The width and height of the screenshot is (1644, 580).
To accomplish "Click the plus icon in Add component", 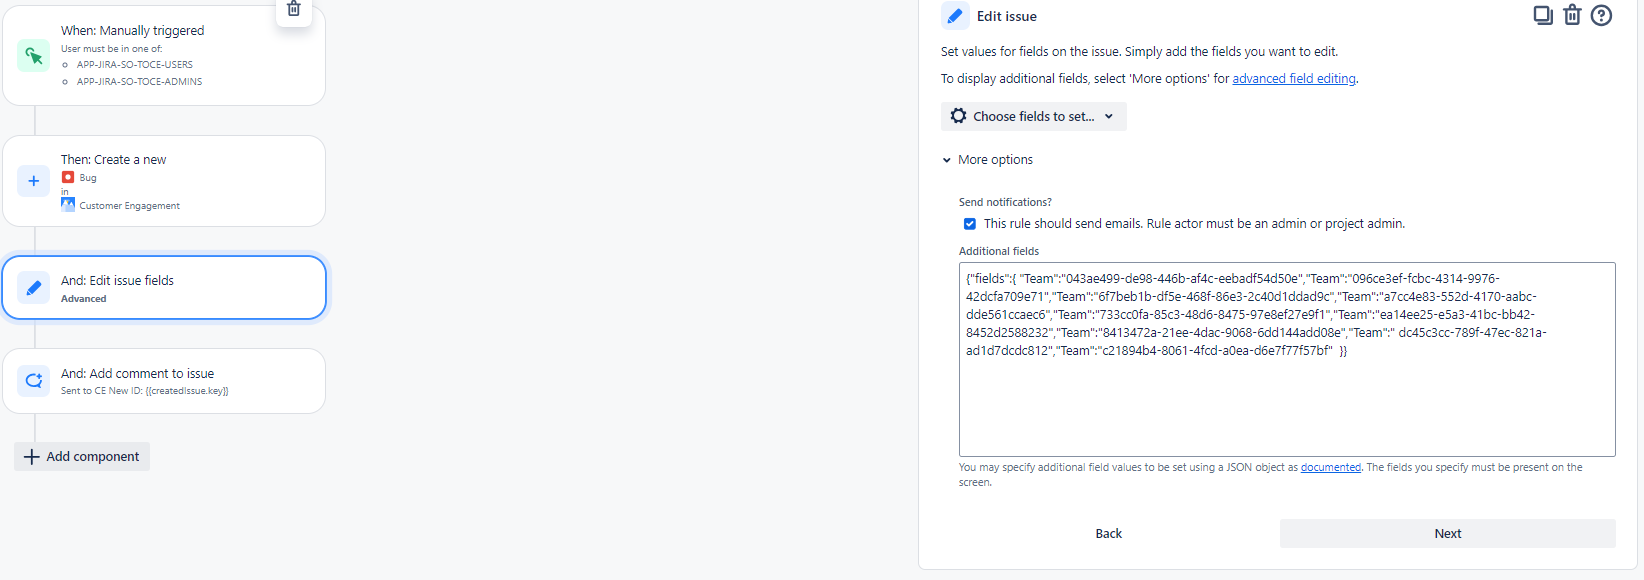I will (32, 457).
